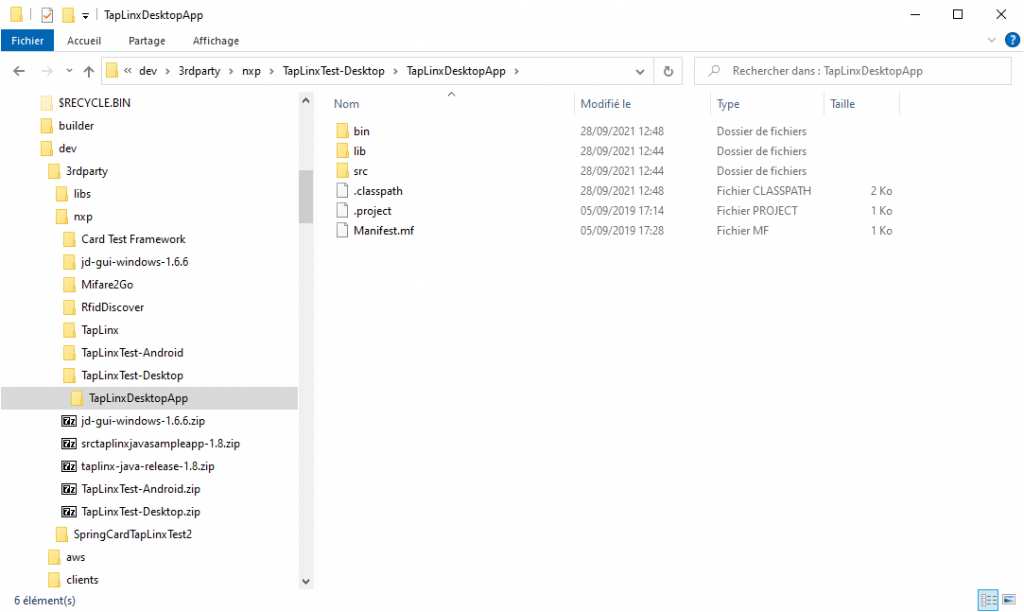1024x612 pixels.
Task: Select the Mifare2Go folder icon
Action: pyautogui.click(x=69, y=285)
